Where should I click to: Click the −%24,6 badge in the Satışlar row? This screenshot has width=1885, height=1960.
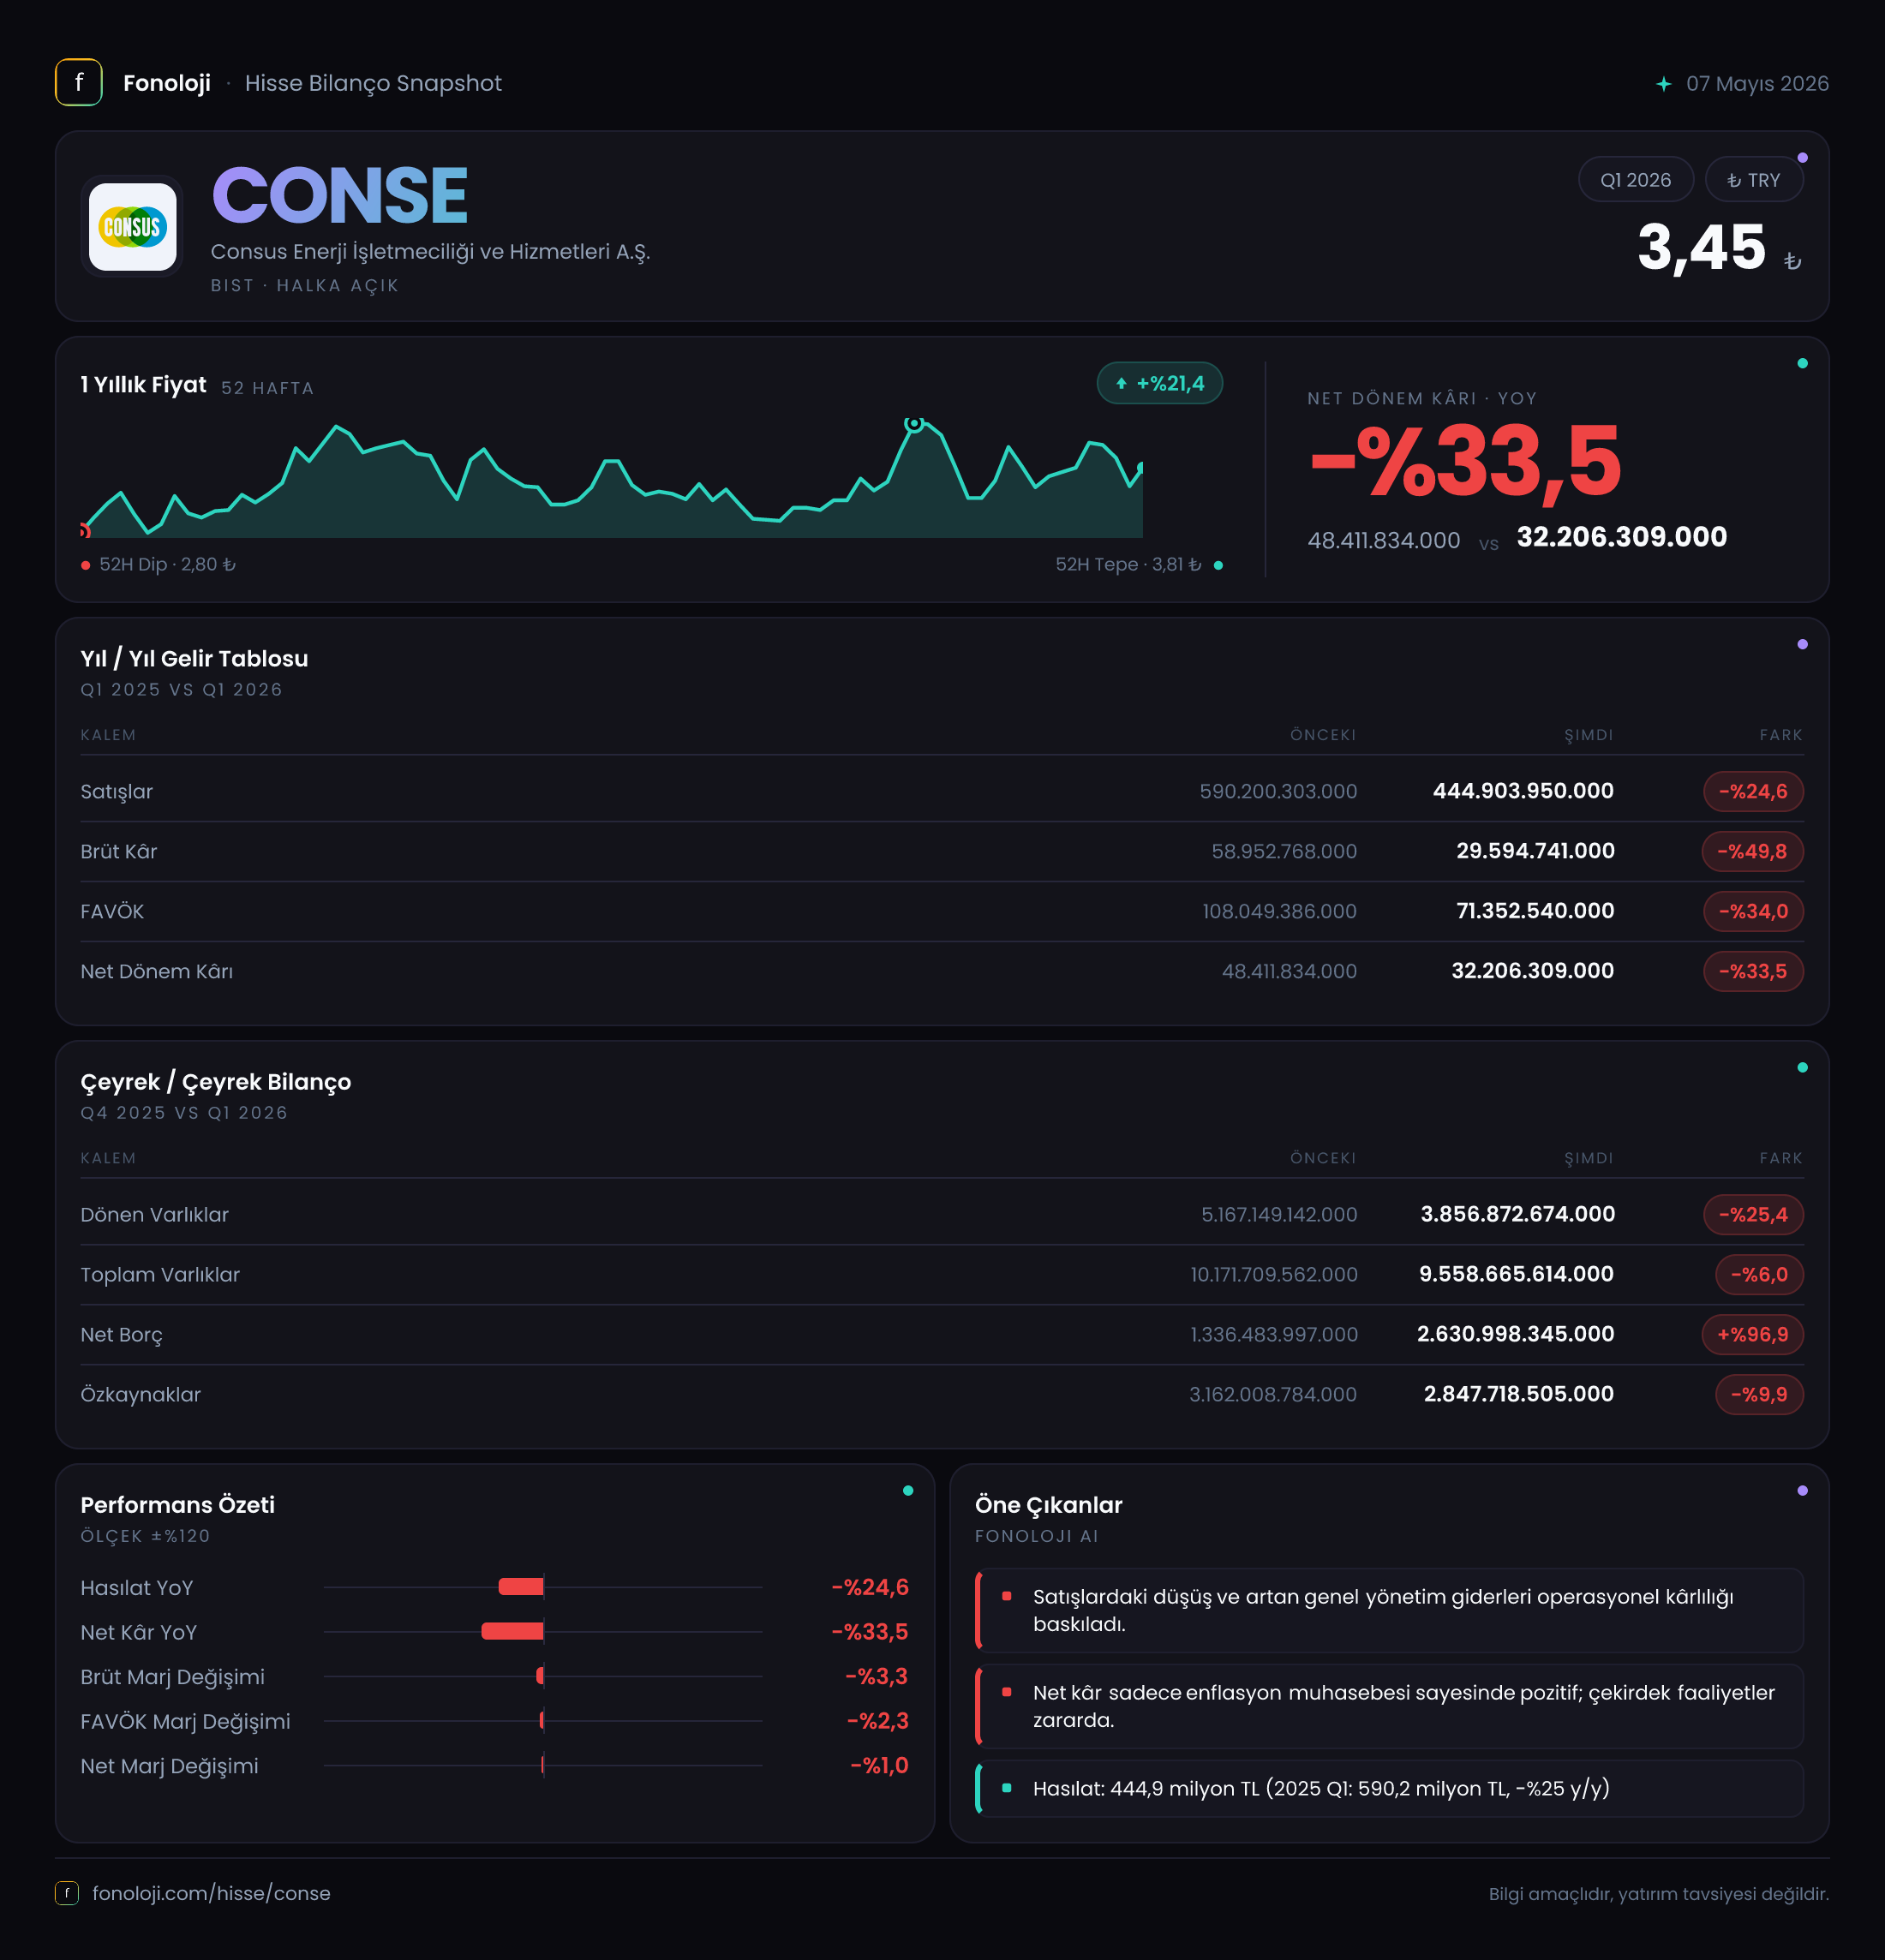(x=1752, y=791)
